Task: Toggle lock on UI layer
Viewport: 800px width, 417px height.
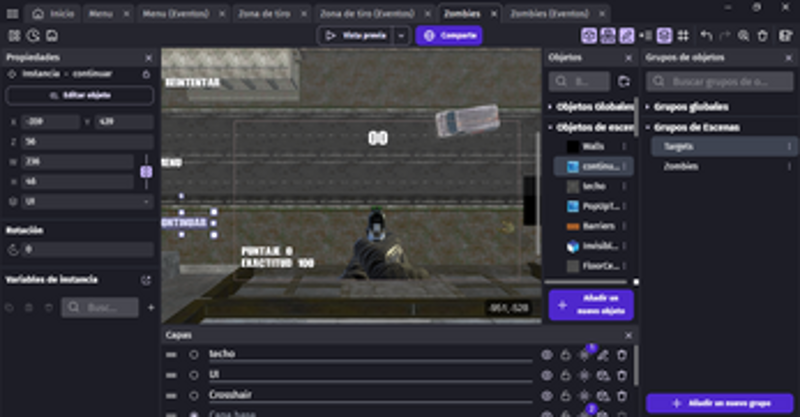Action: pos(565,375)
